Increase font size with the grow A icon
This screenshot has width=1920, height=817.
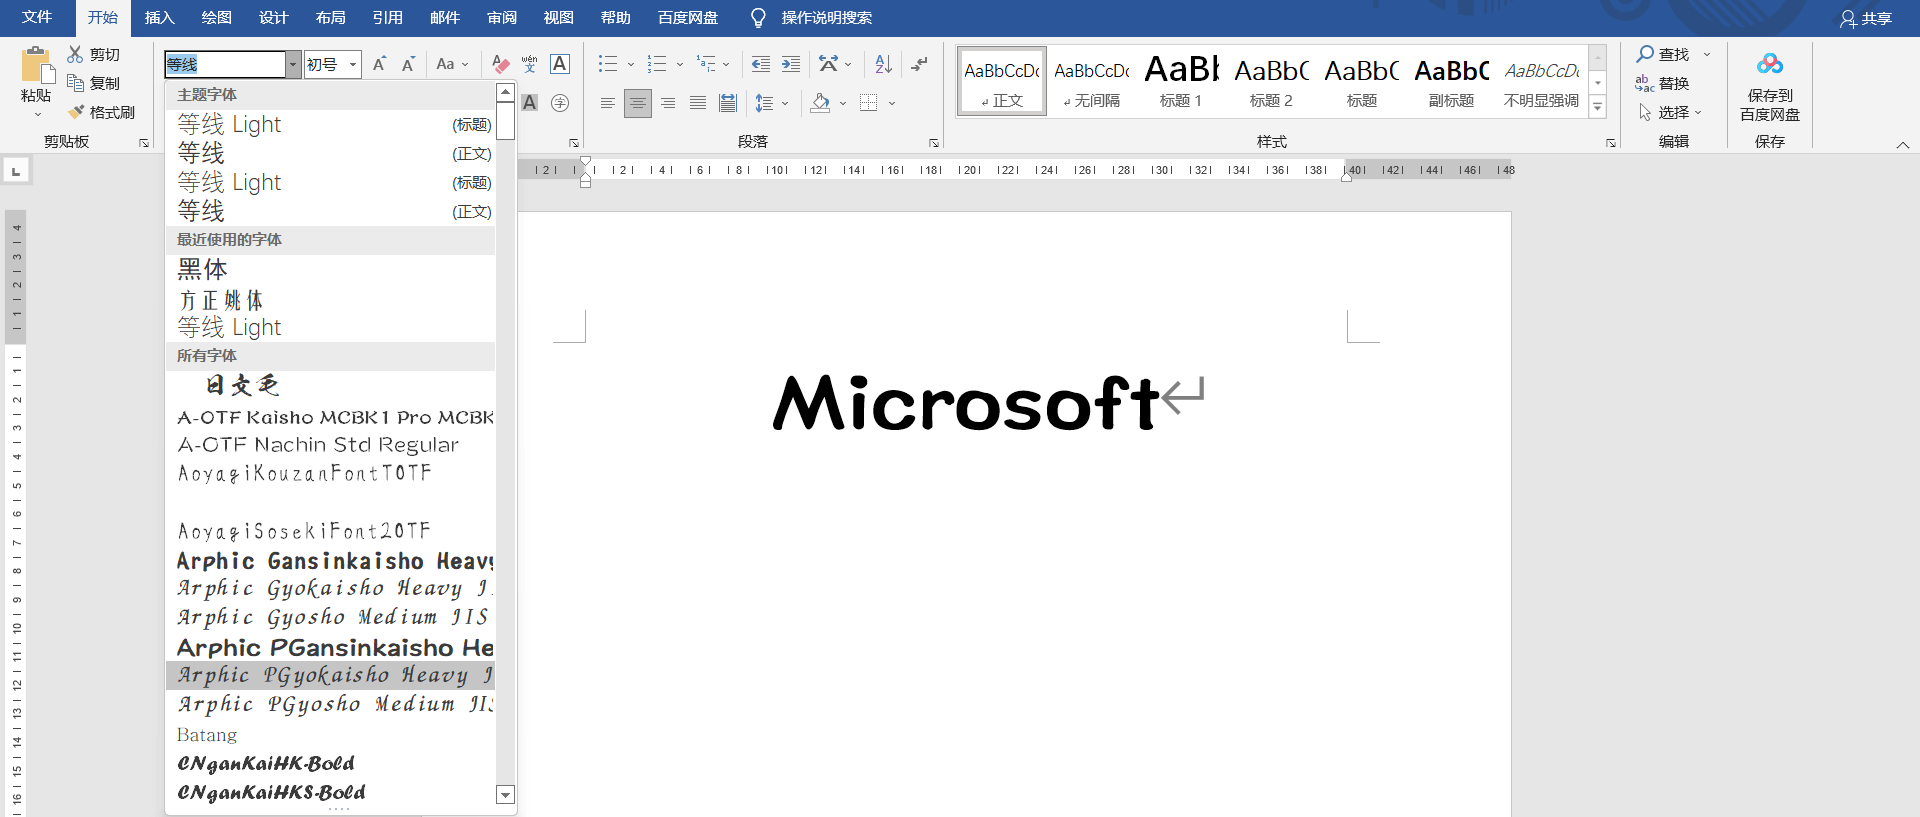click(x=379, y=64)
